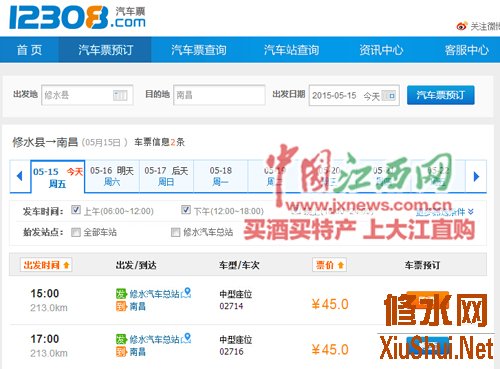Select the 05-15 今天 date tab
500x369 pixels.
[58, 177]
